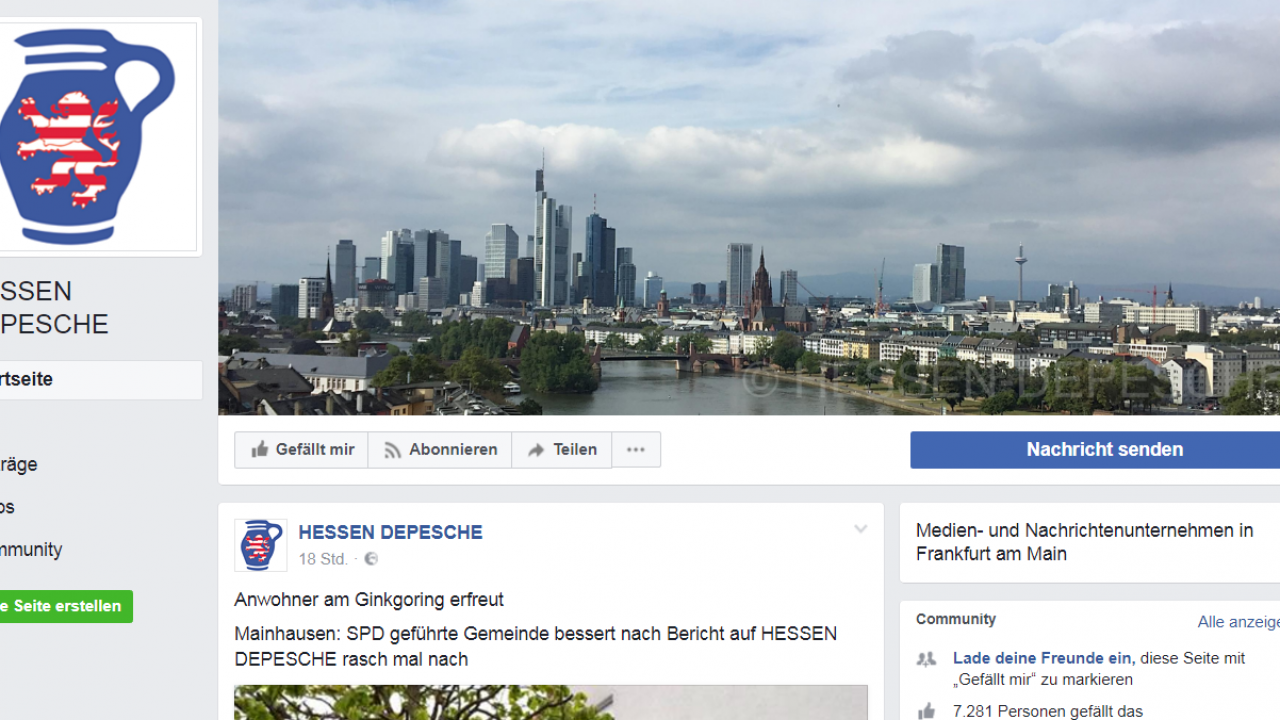Send a message via Nachricht senden
The height and width of the screenshot is (720, 1280).
pyautogui.click(x=1095, y=450)
